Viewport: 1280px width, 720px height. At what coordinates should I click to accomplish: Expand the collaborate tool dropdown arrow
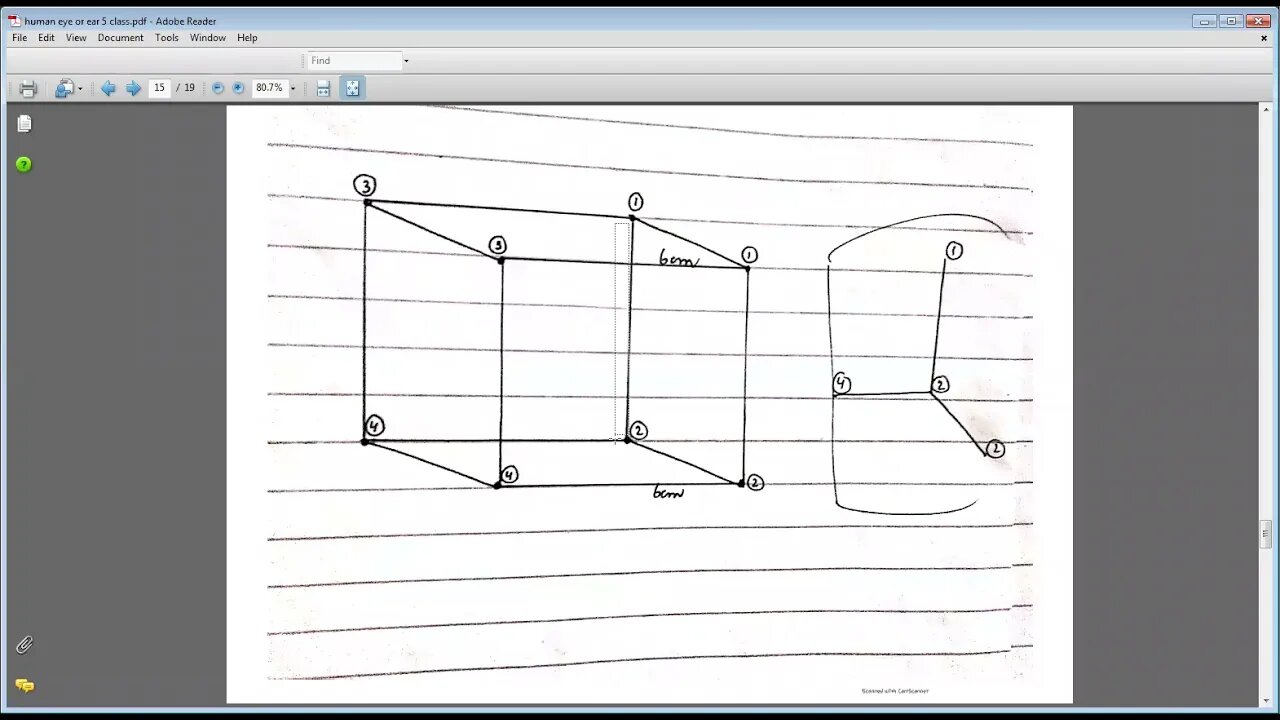pos(80,89)
